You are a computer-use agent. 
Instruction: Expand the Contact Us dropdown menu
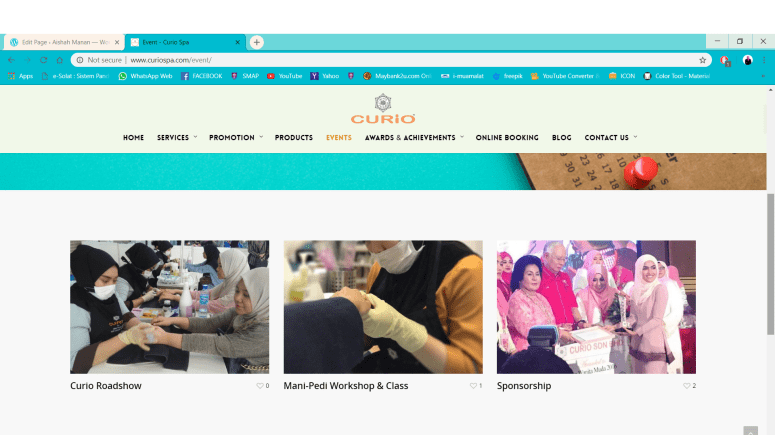[611, 137]
